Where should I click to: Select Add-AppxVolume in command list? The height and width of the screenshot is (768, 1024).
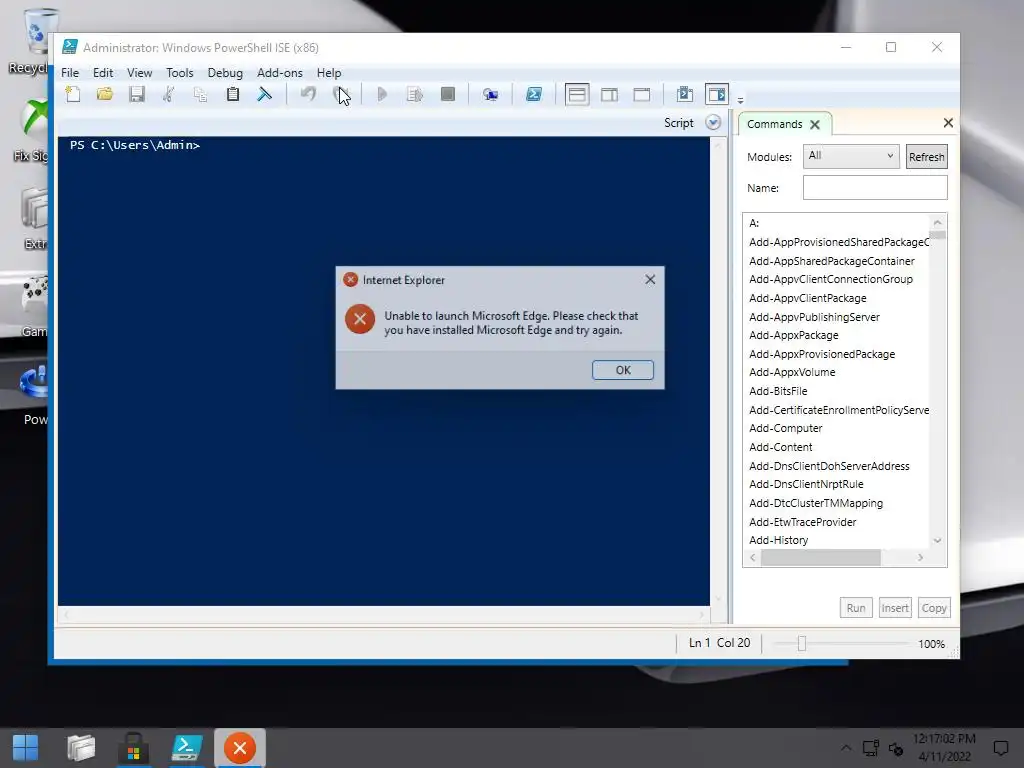(792, 372)
